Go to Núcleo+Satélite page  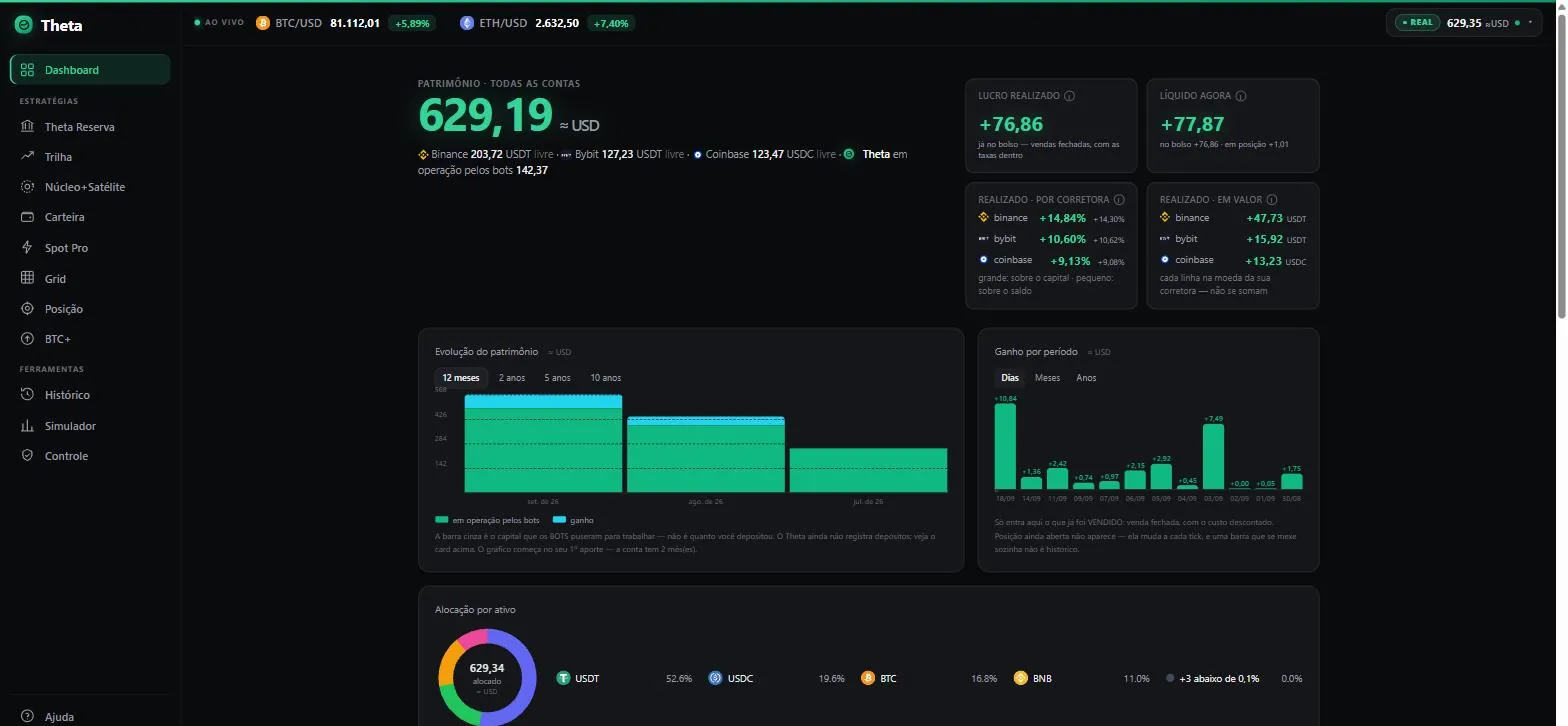(90, 187)
